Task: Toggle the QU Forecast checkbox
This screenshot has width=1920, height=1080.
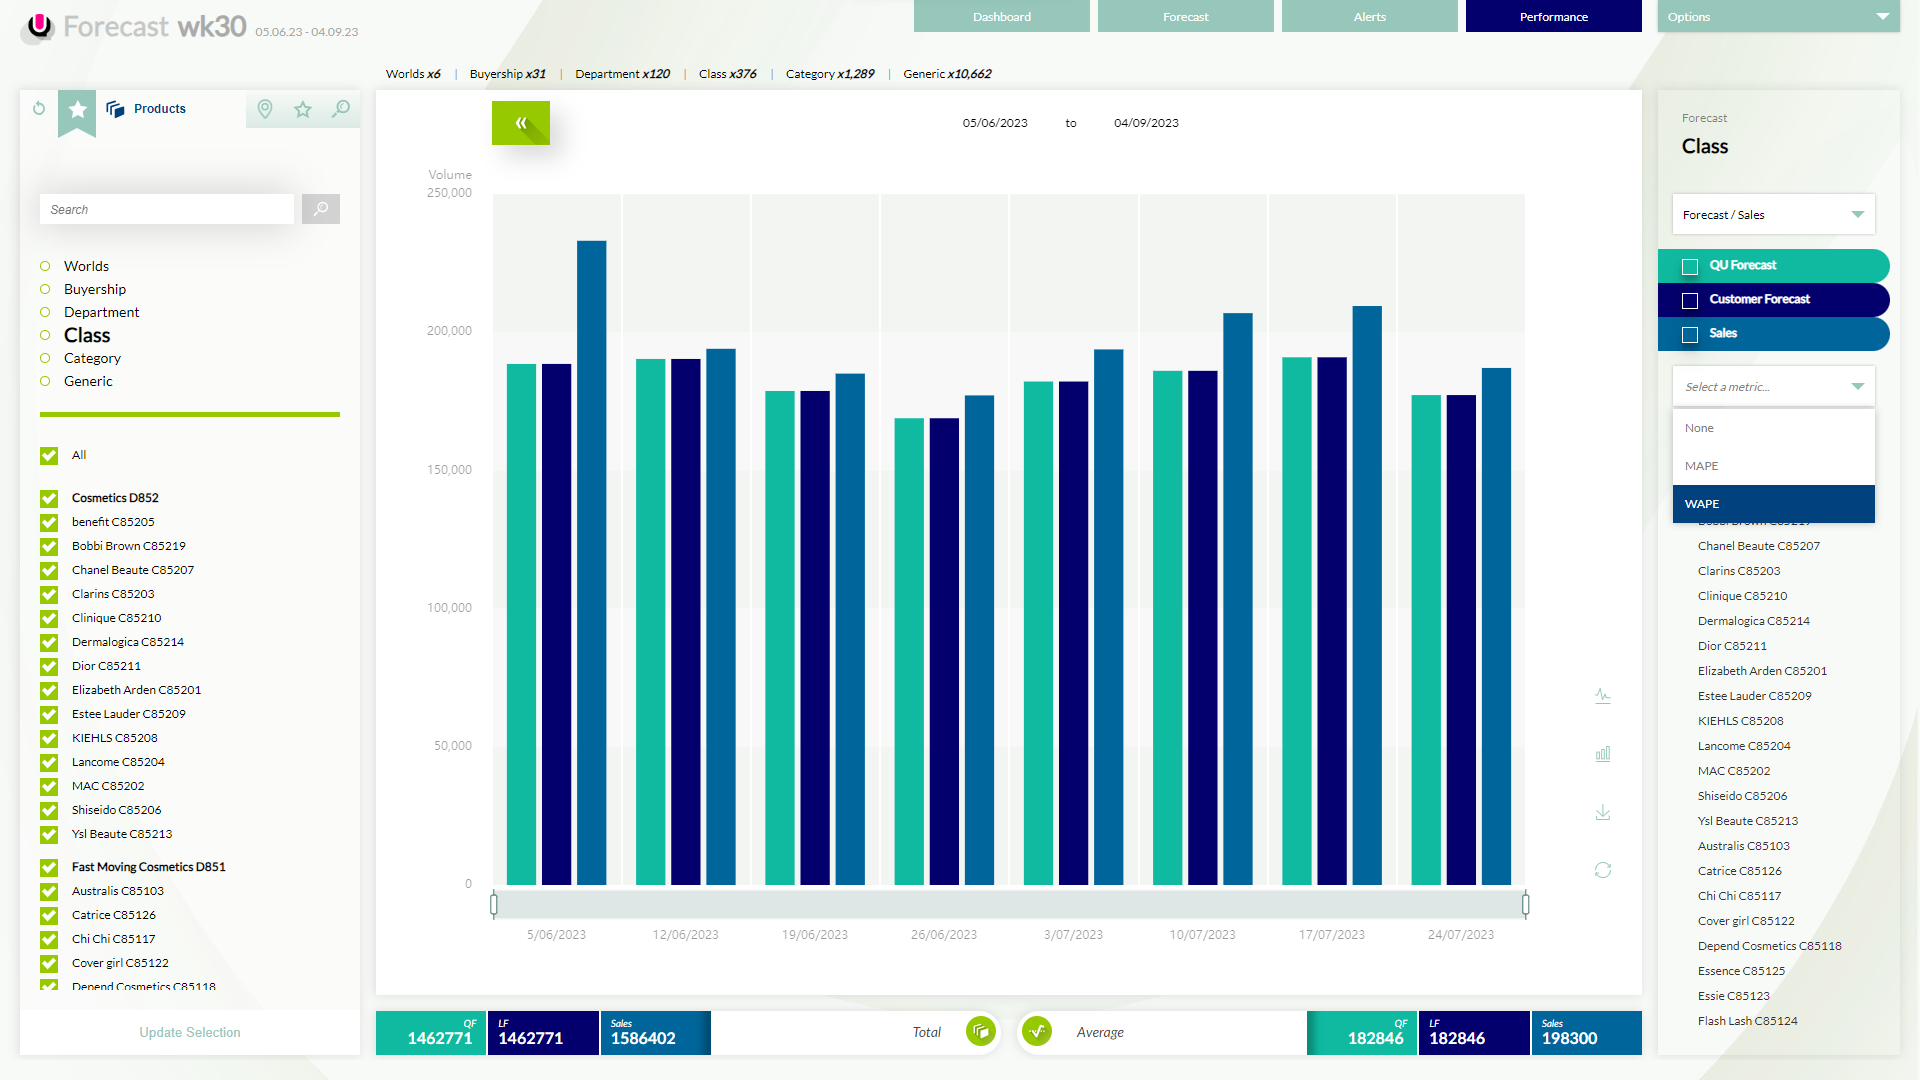Action: click(1690, 266)
